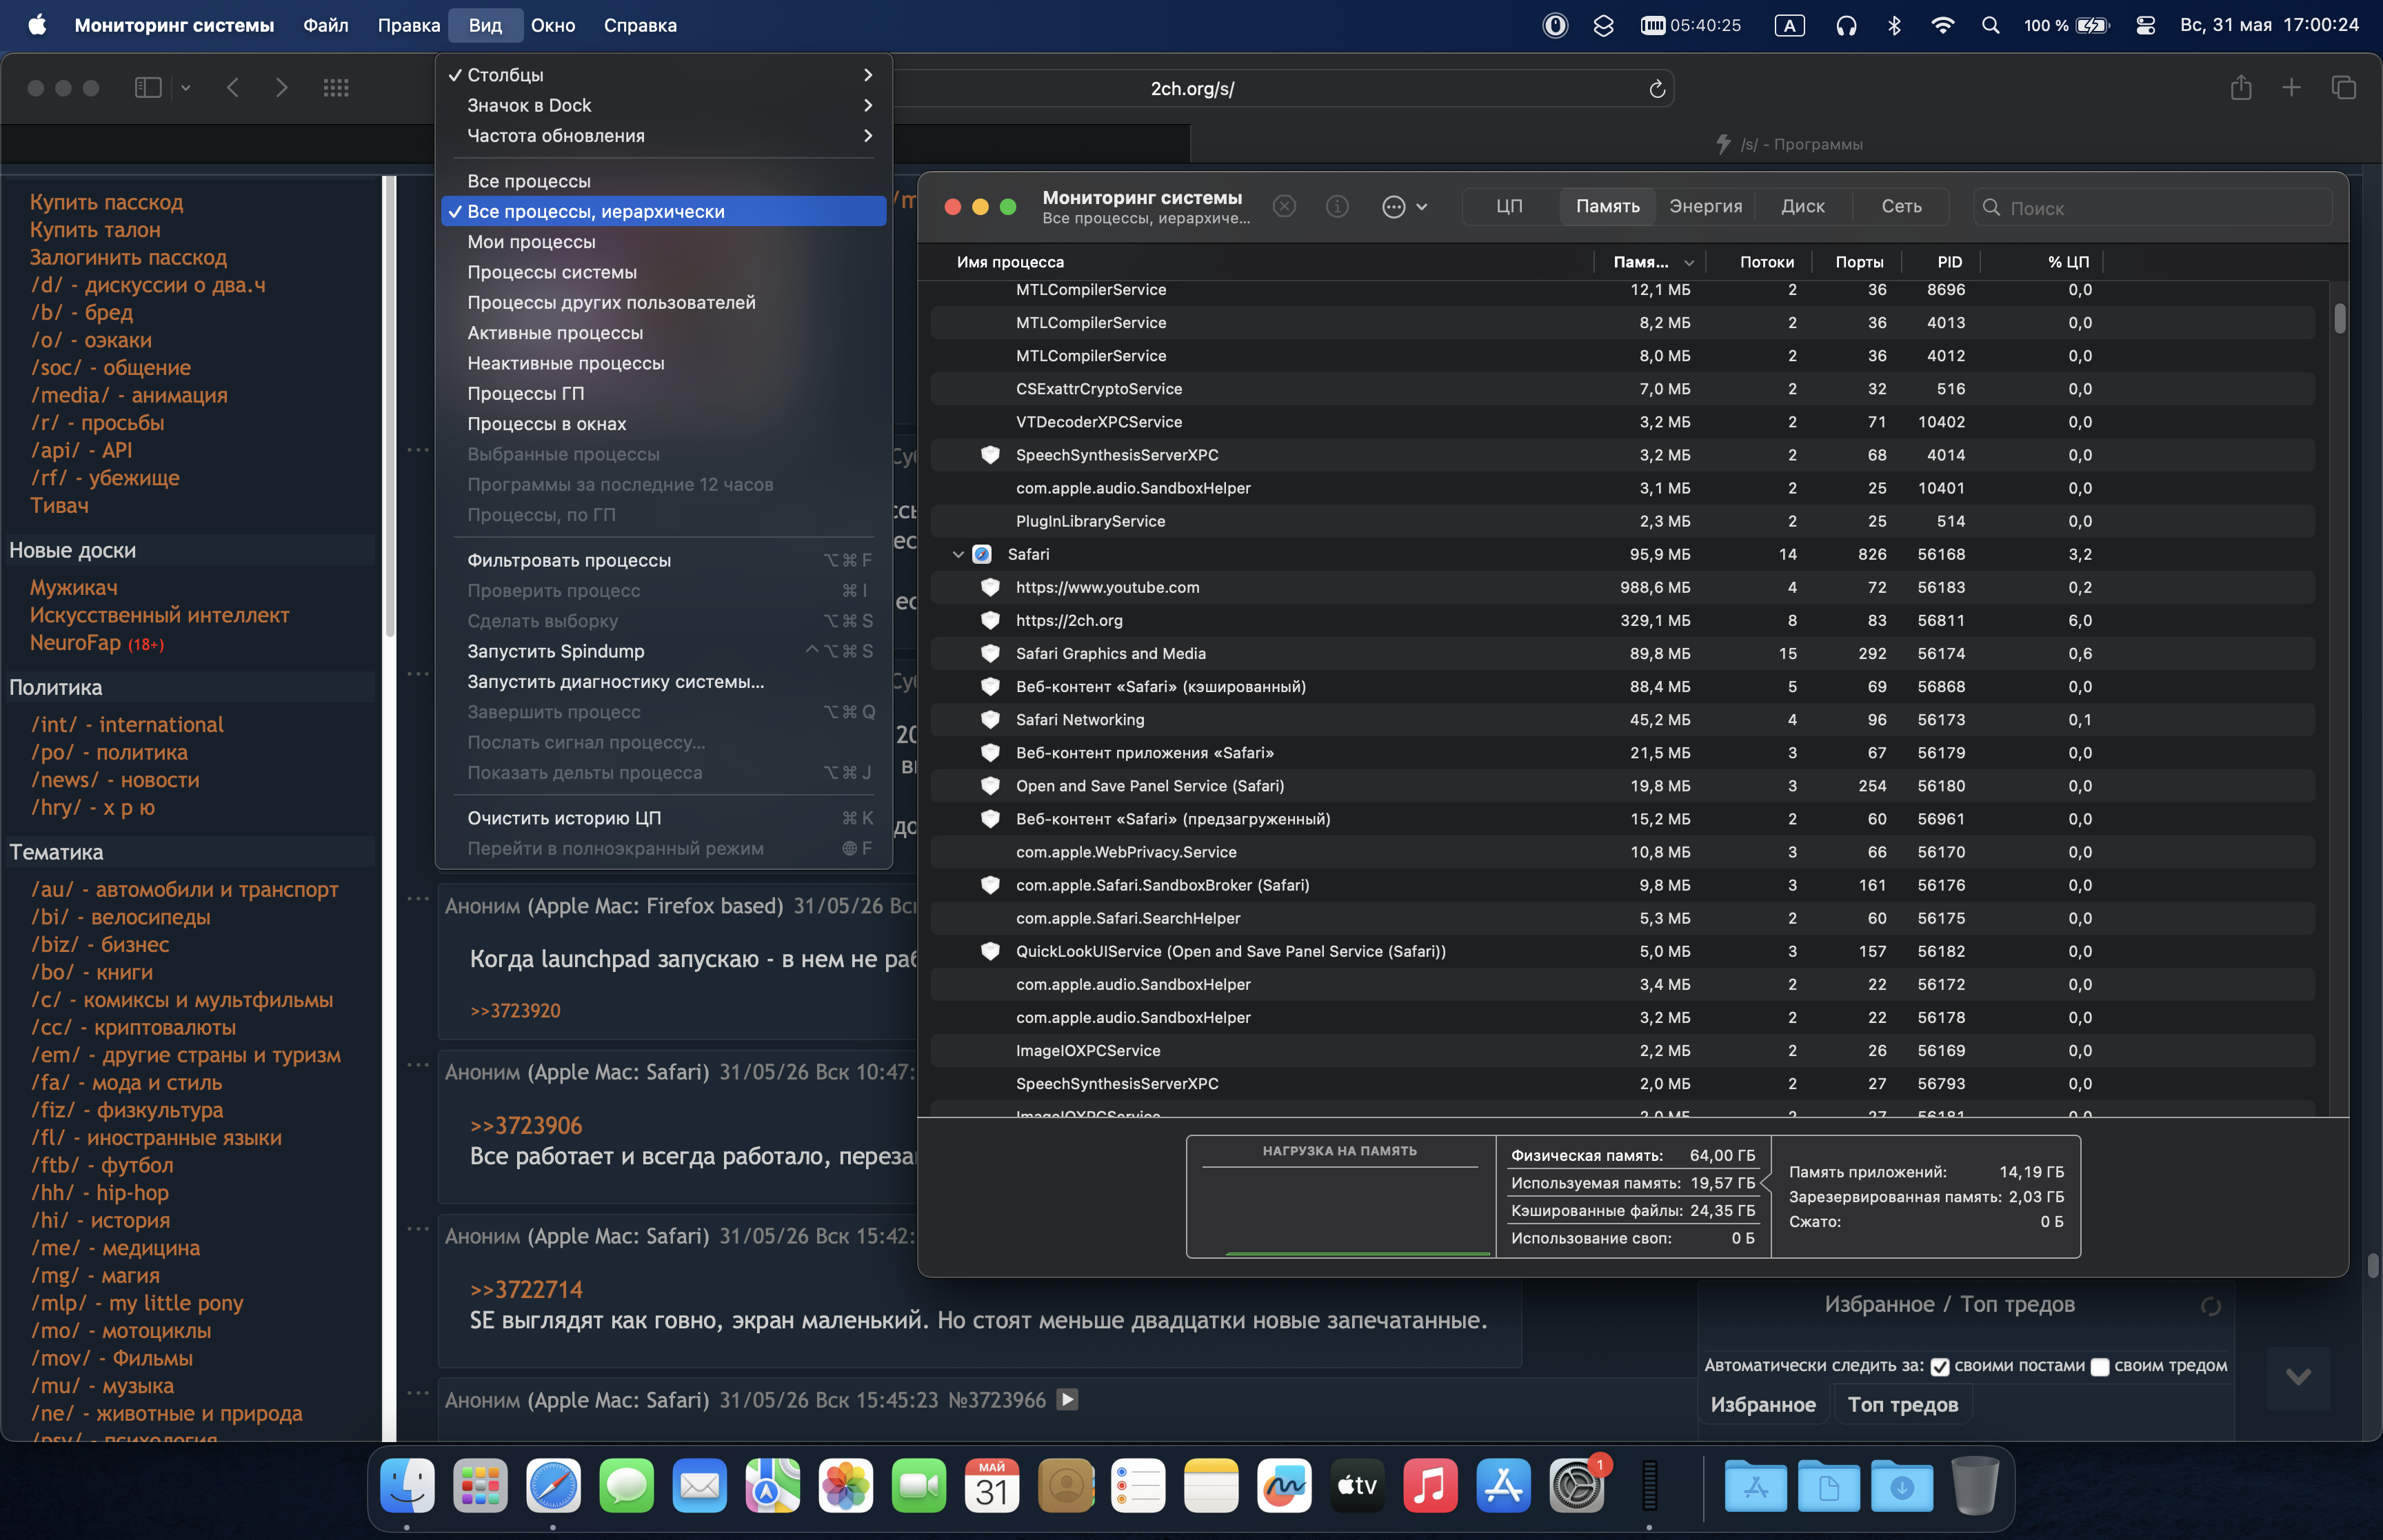Open Launchpad from the Dock
Image resolution: width=2383 pixels, height=1540 pixels.
[480, 1486]
